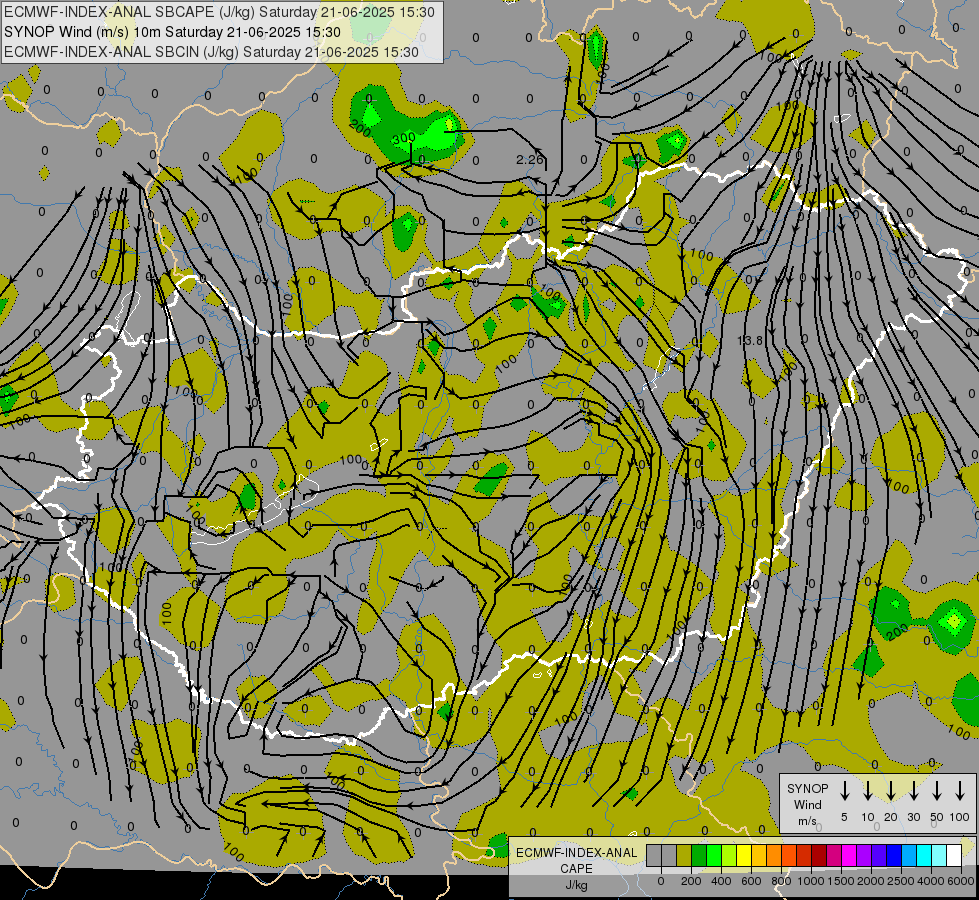Pick the red-orange swatch right of 800 tick
Screen dimensions: 979x900
(x=789, y=855)
